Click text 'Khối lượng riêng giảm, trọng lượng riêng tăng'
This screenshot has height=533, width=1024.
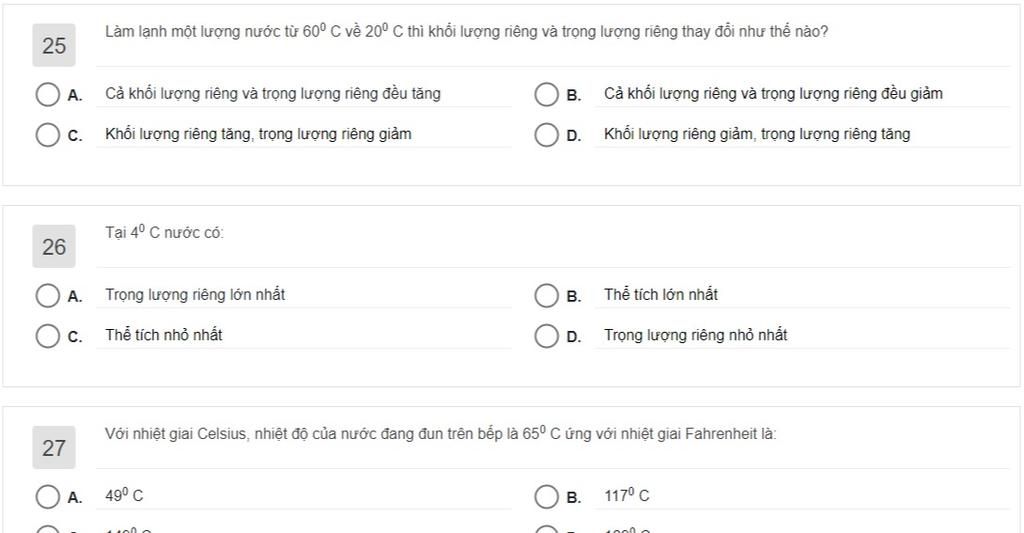(x=757, y=135)
